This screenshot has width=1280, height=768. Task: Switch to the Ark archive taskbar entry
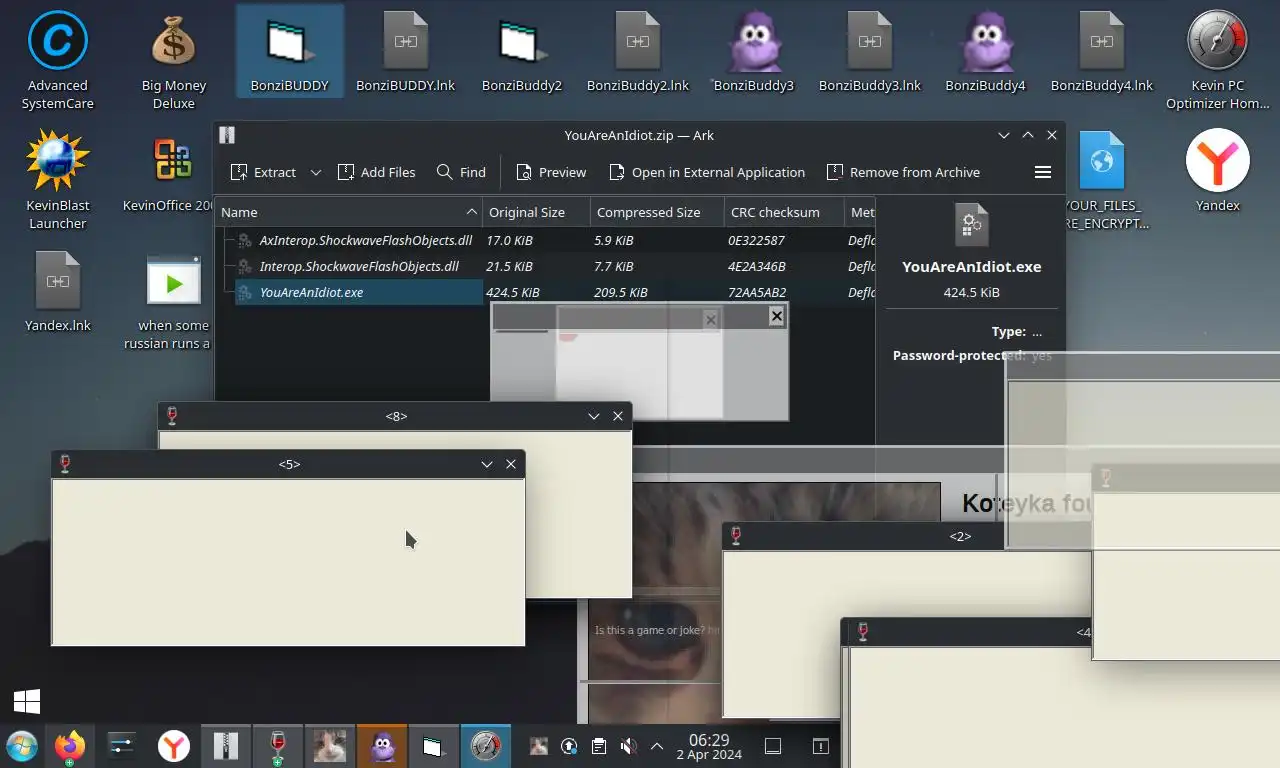click(x=226, y=746)
